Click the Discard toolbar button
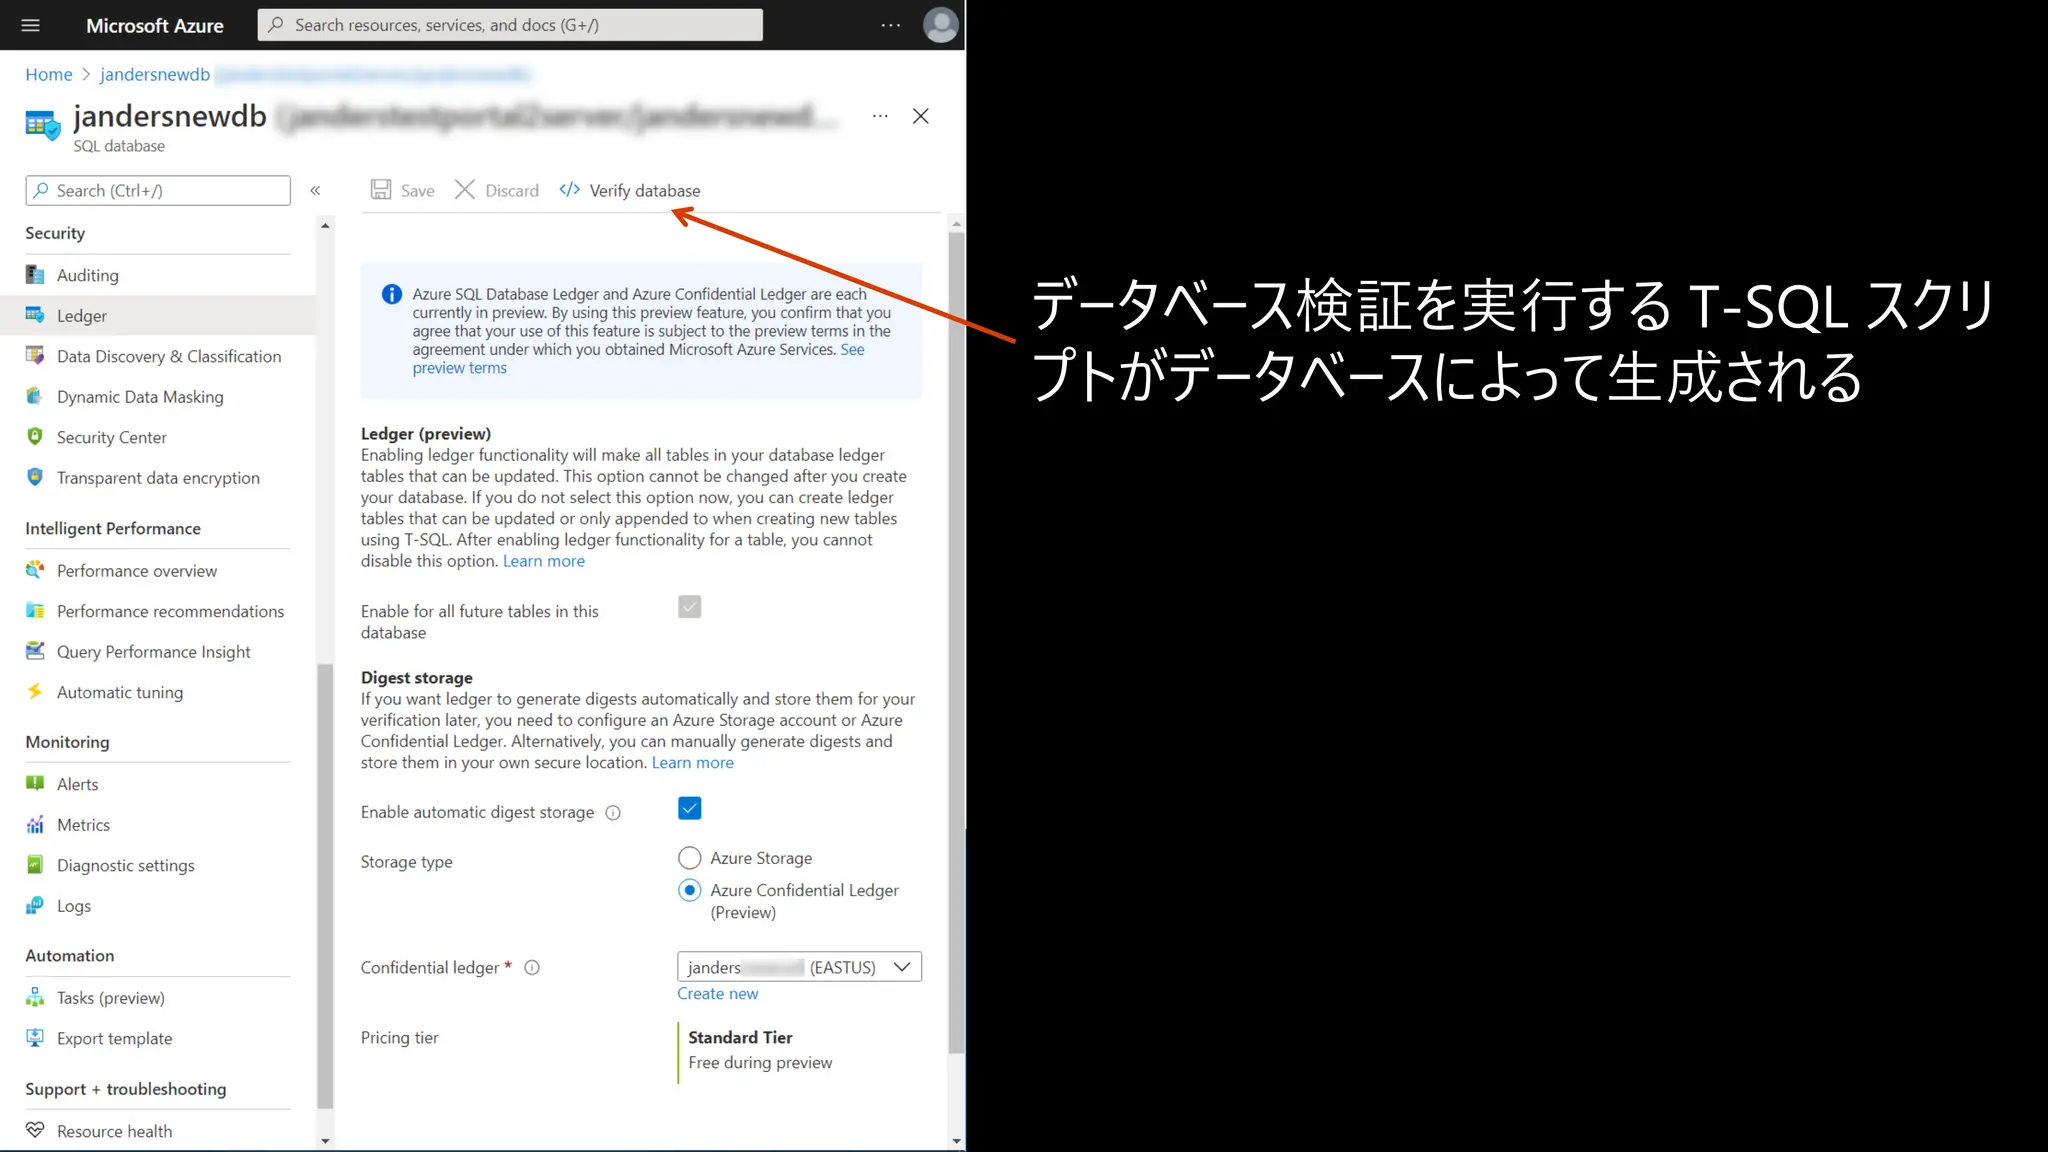2048x1152 pixels. 497,190
